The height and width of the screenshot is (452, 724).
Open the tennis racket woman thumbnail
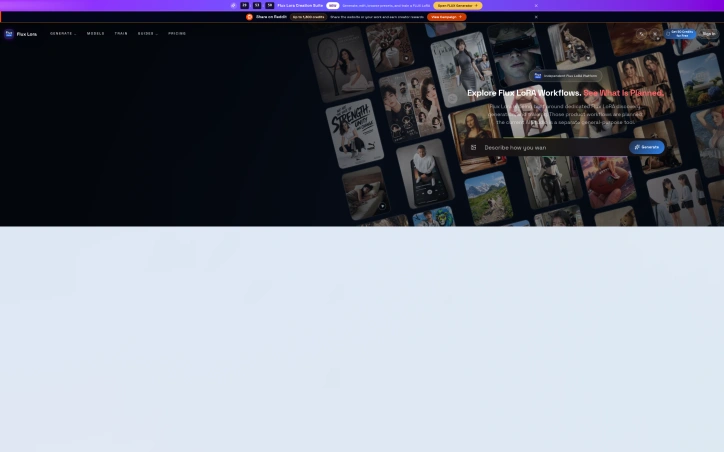point(341,64)
